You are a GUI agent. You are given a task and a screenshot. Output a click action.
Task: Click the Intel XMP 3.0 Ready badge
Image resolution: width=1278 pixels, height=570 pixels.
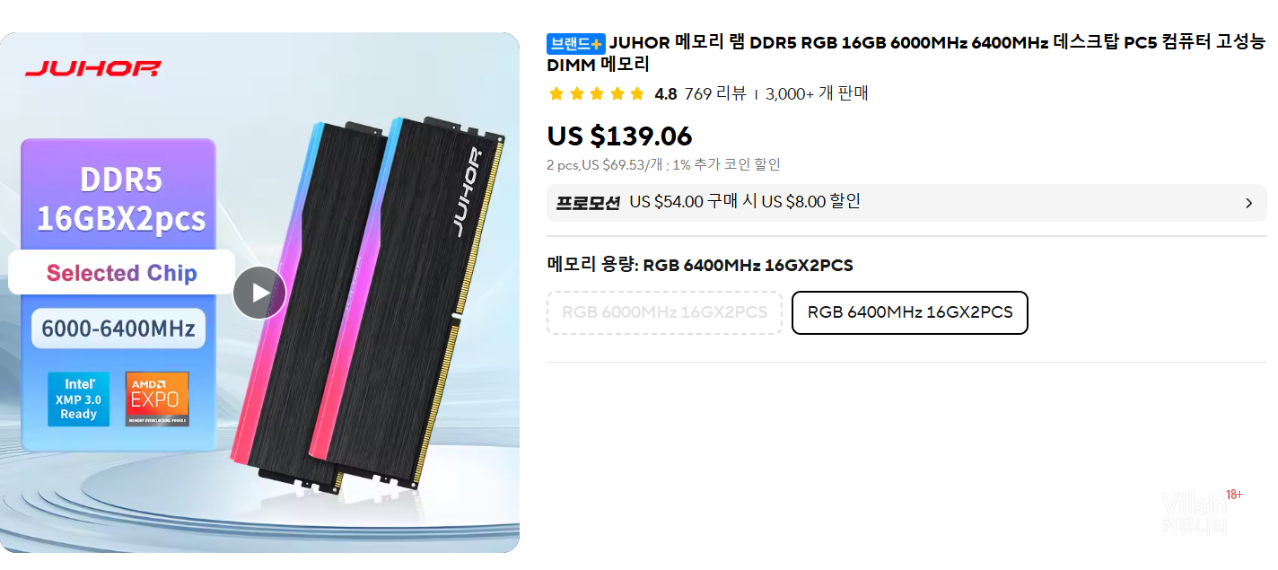click(x=79, y=399)
